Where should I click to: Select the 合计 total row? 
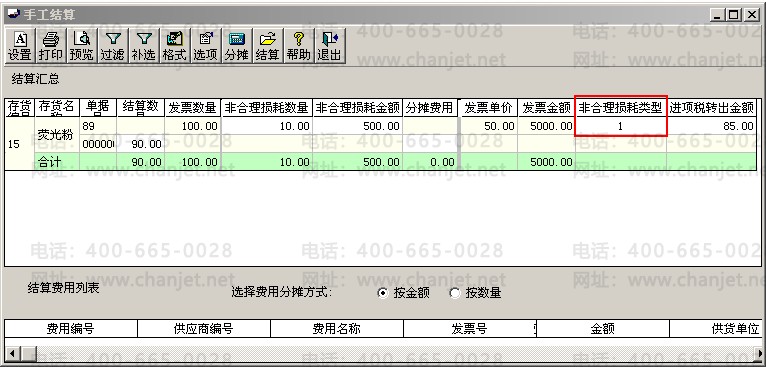pos(381,162)
